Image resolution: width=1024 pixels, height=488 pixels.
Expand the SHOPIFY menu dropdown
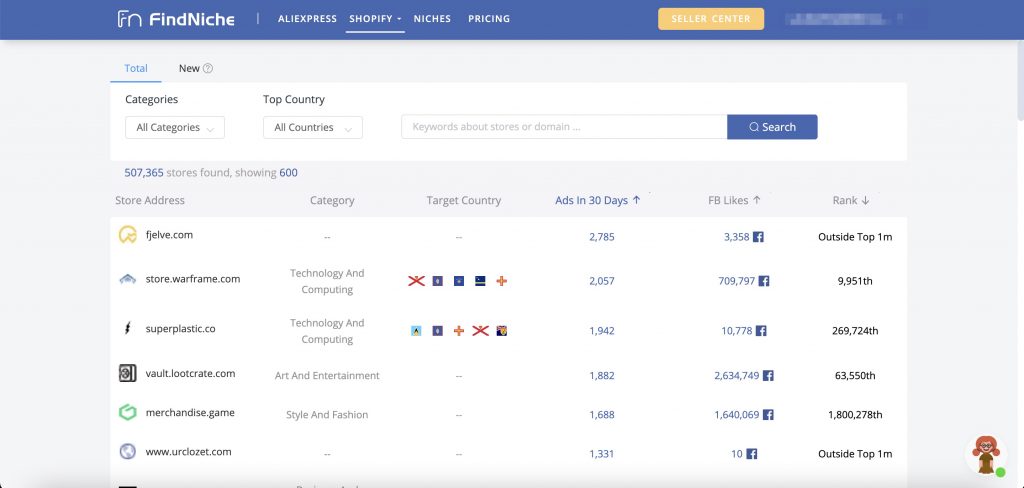(375, 19)
